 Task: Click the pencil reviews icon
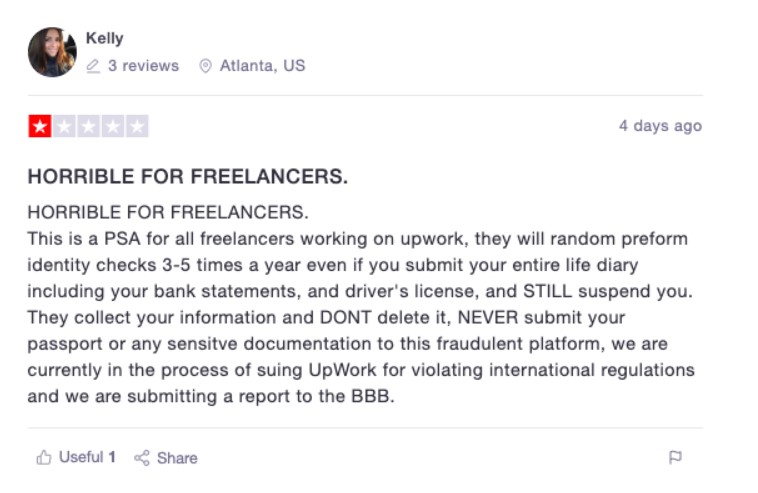tap(93, 66)
